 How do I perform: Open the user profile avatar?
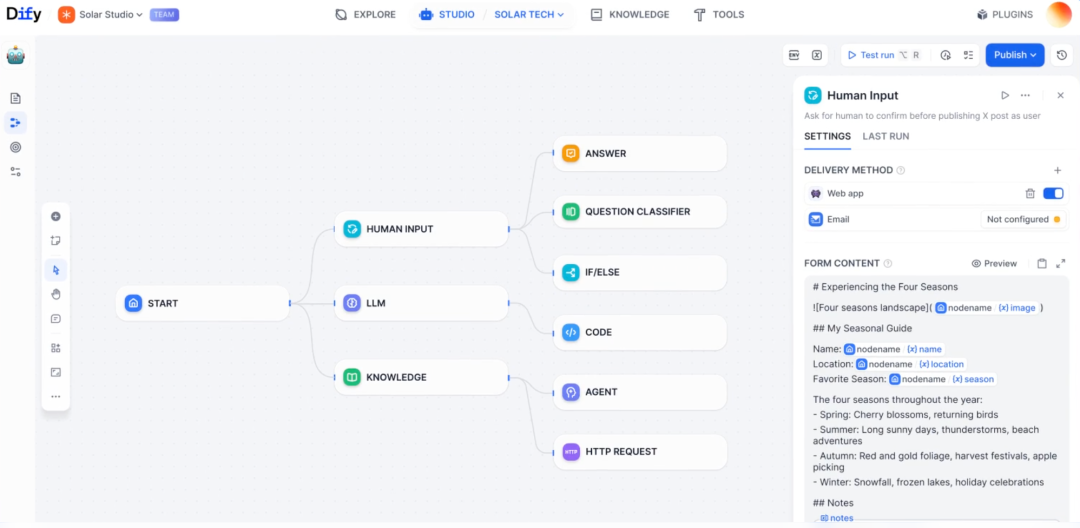coord(1059,14)
